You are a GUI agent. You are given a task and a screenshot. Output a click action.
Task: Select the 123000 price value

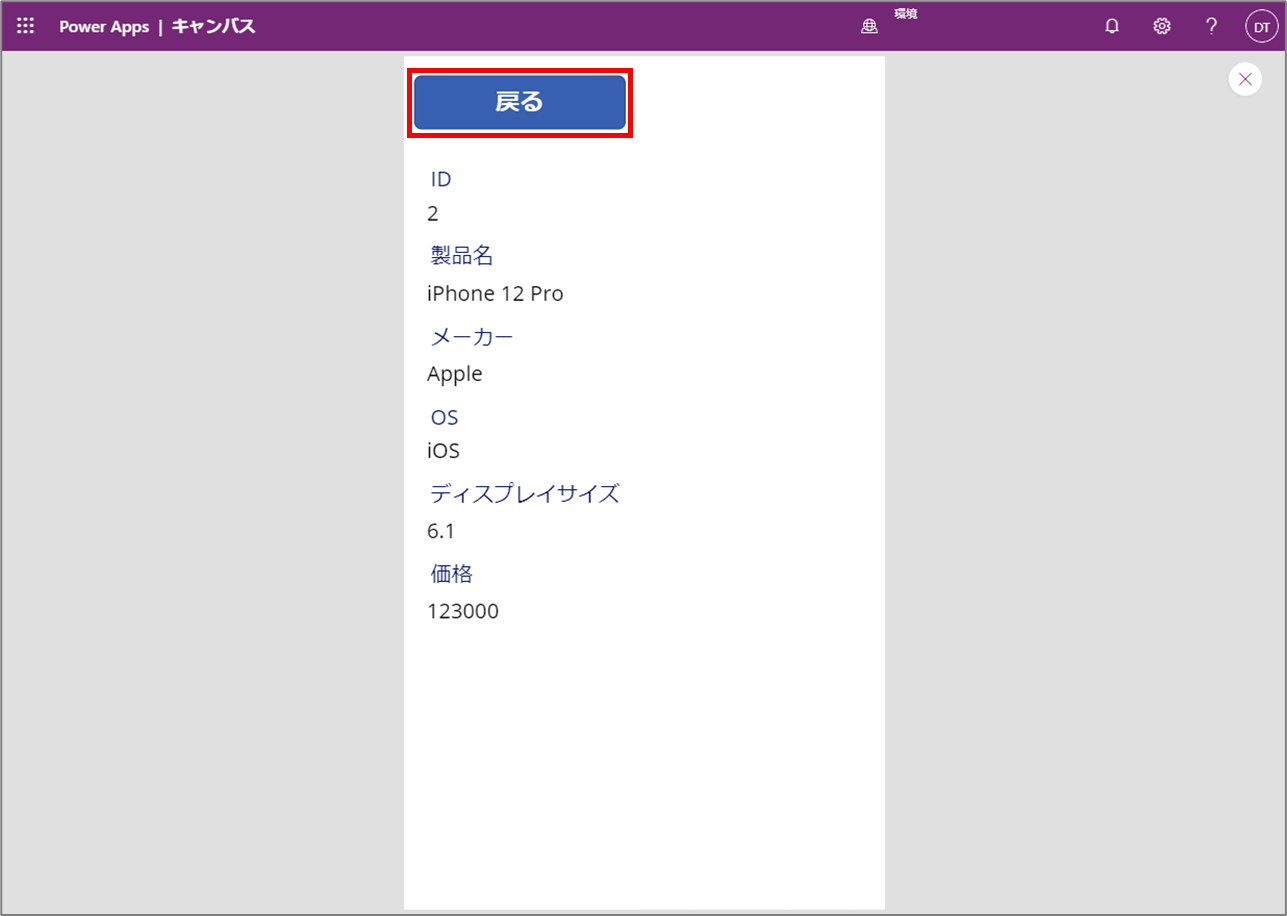pos(463,611)
